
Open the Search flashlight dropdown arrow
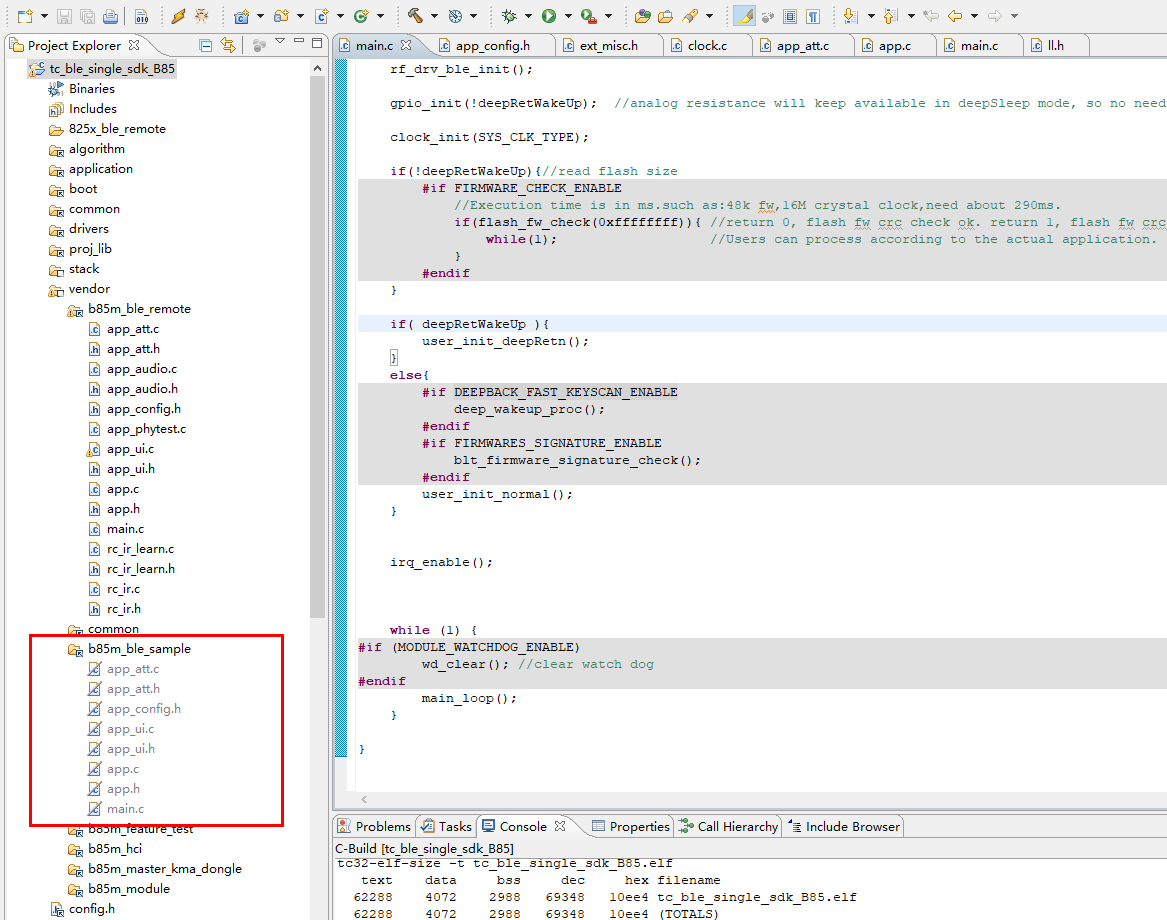tap(709, 16)
